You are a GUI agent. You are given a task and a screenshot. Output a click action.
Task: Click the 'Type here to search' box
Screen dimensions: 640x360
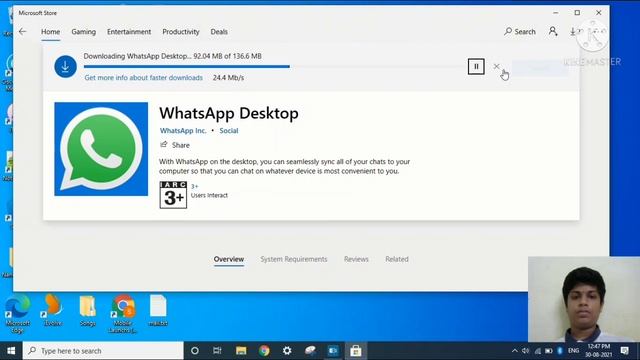click(x=103, y=351)
